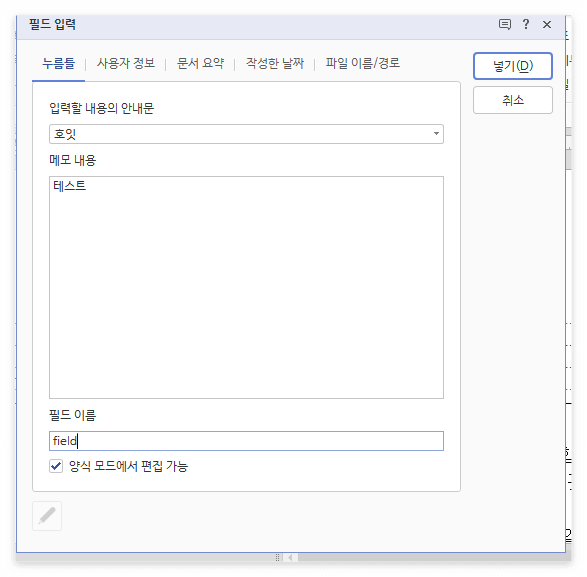Click the 넣기(D) button
Viewport: 587px width, 577px height.
pos(513,66)
